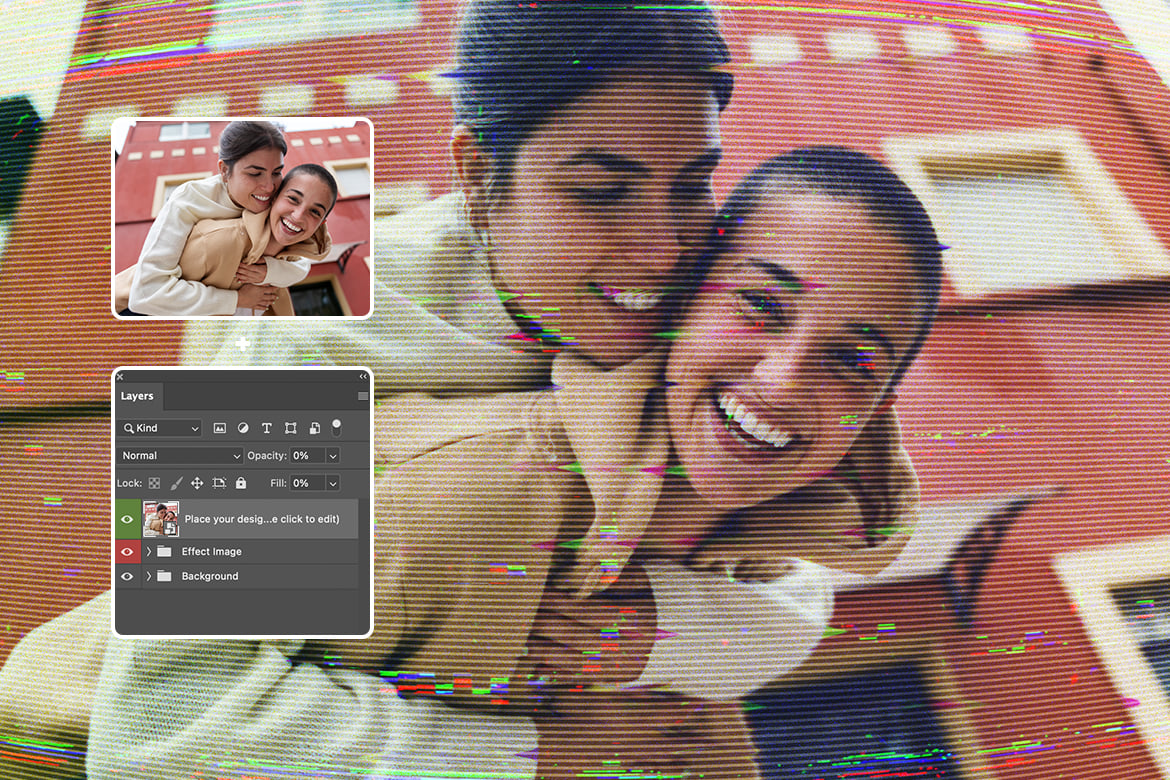Click the original photo preview thumbnail
The image size is (1170, 780).
tap(243, 218)
